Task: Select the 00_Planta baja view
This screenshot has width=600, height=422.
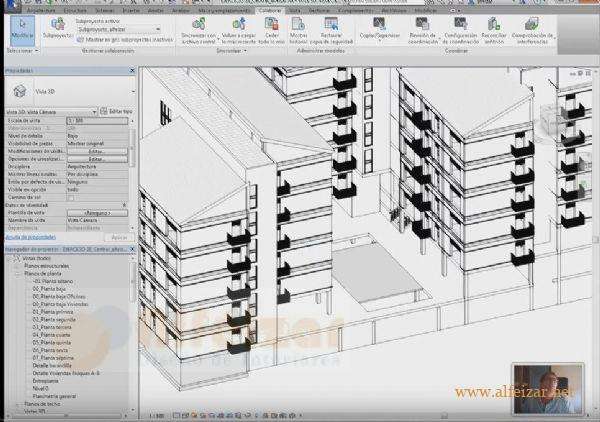Action: point(49,289)
